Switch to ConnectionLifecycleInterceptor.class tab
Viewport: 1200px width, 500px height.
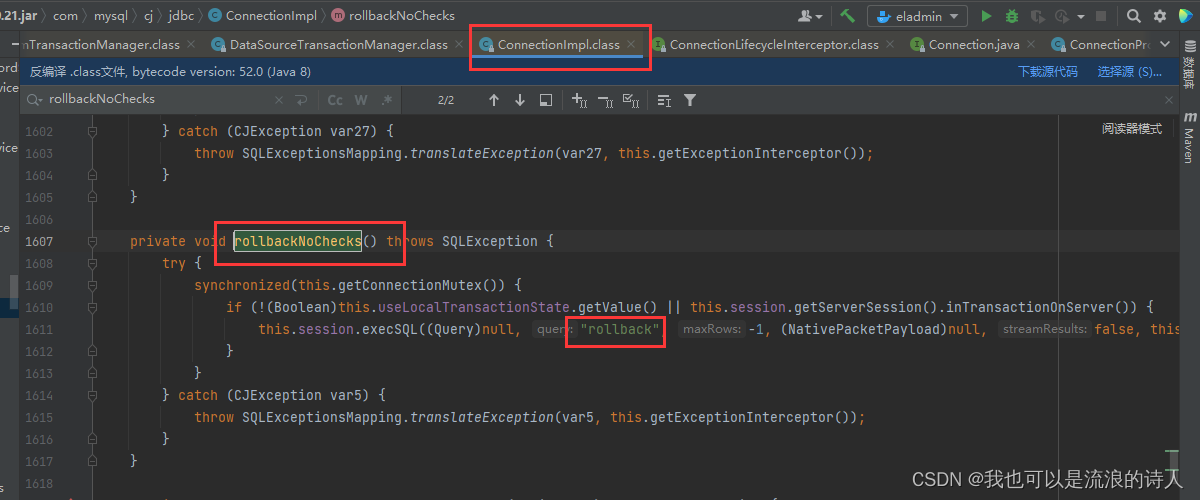[x=774, y=45]
